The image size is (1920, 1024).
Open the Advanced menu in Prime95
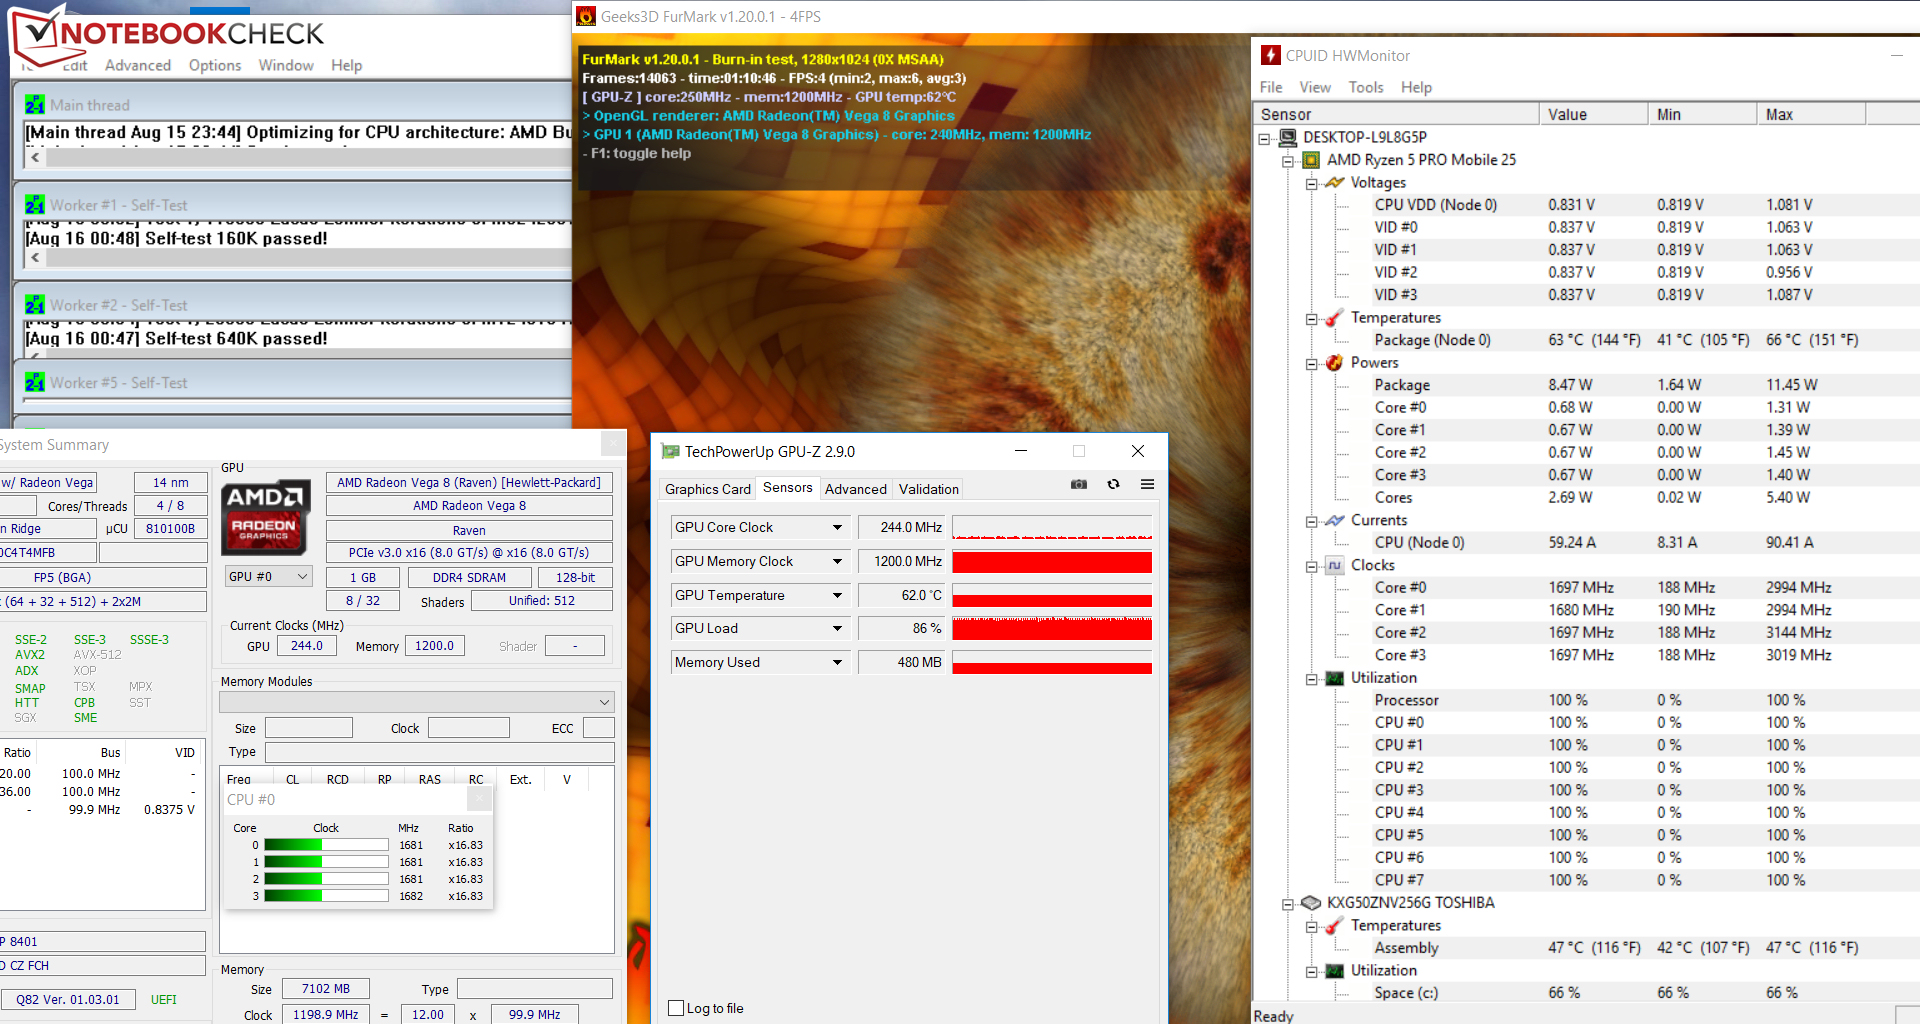[138, 65]
